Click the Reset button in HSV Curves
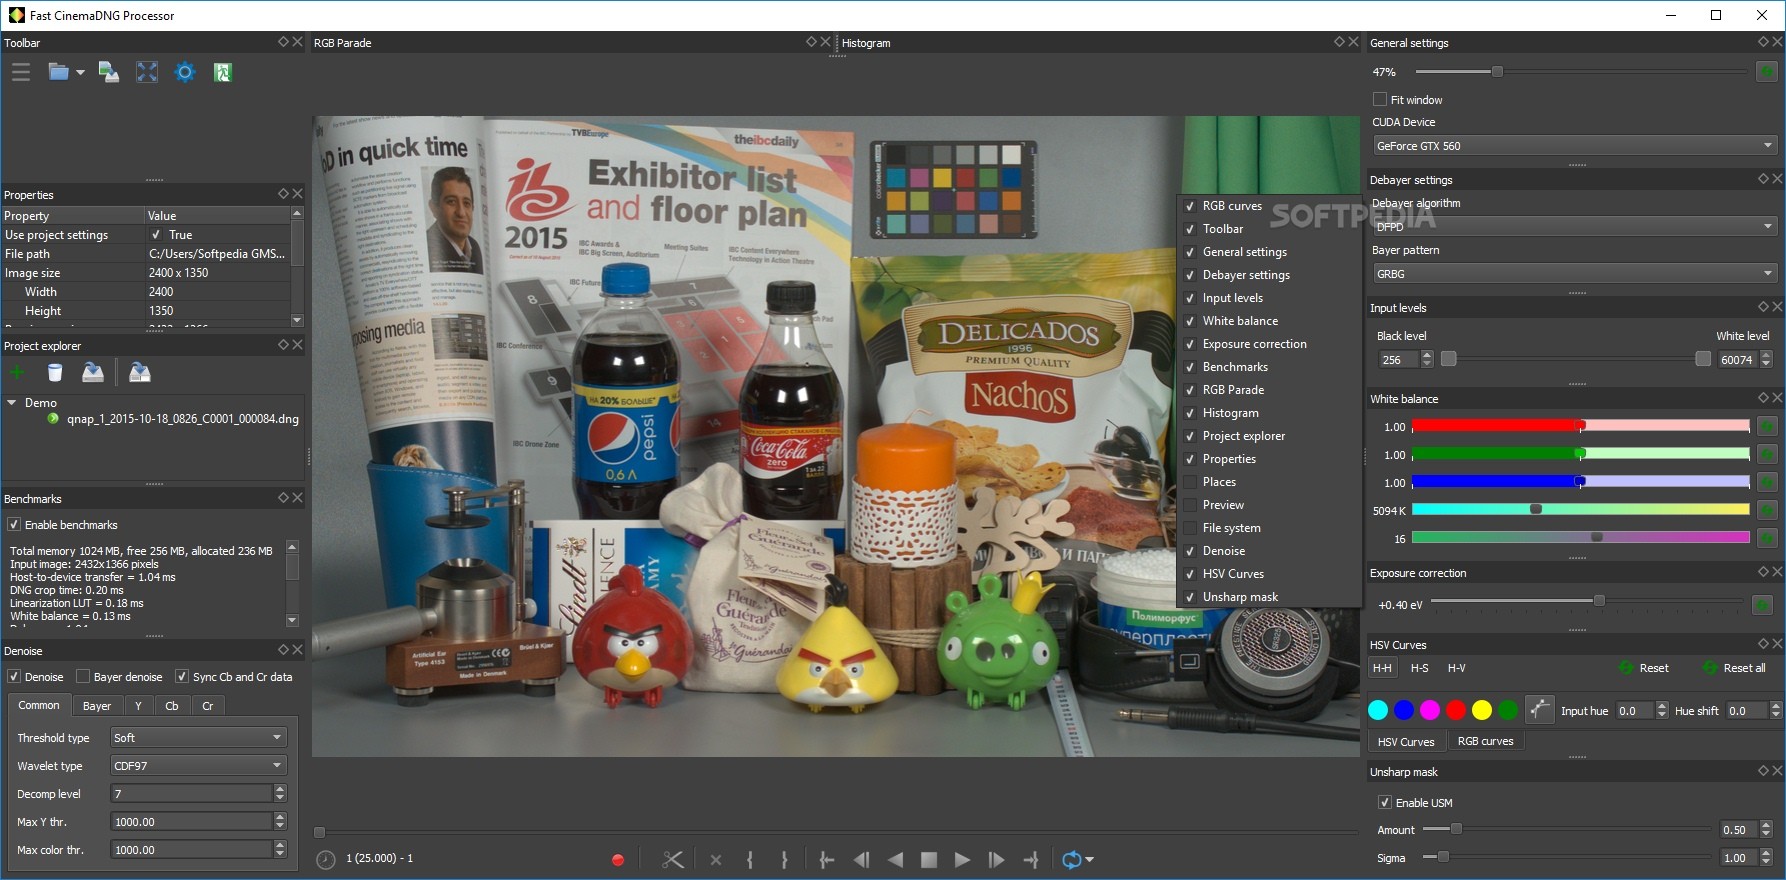This screenshot has height=880, width=1786. pos(1644,668)
